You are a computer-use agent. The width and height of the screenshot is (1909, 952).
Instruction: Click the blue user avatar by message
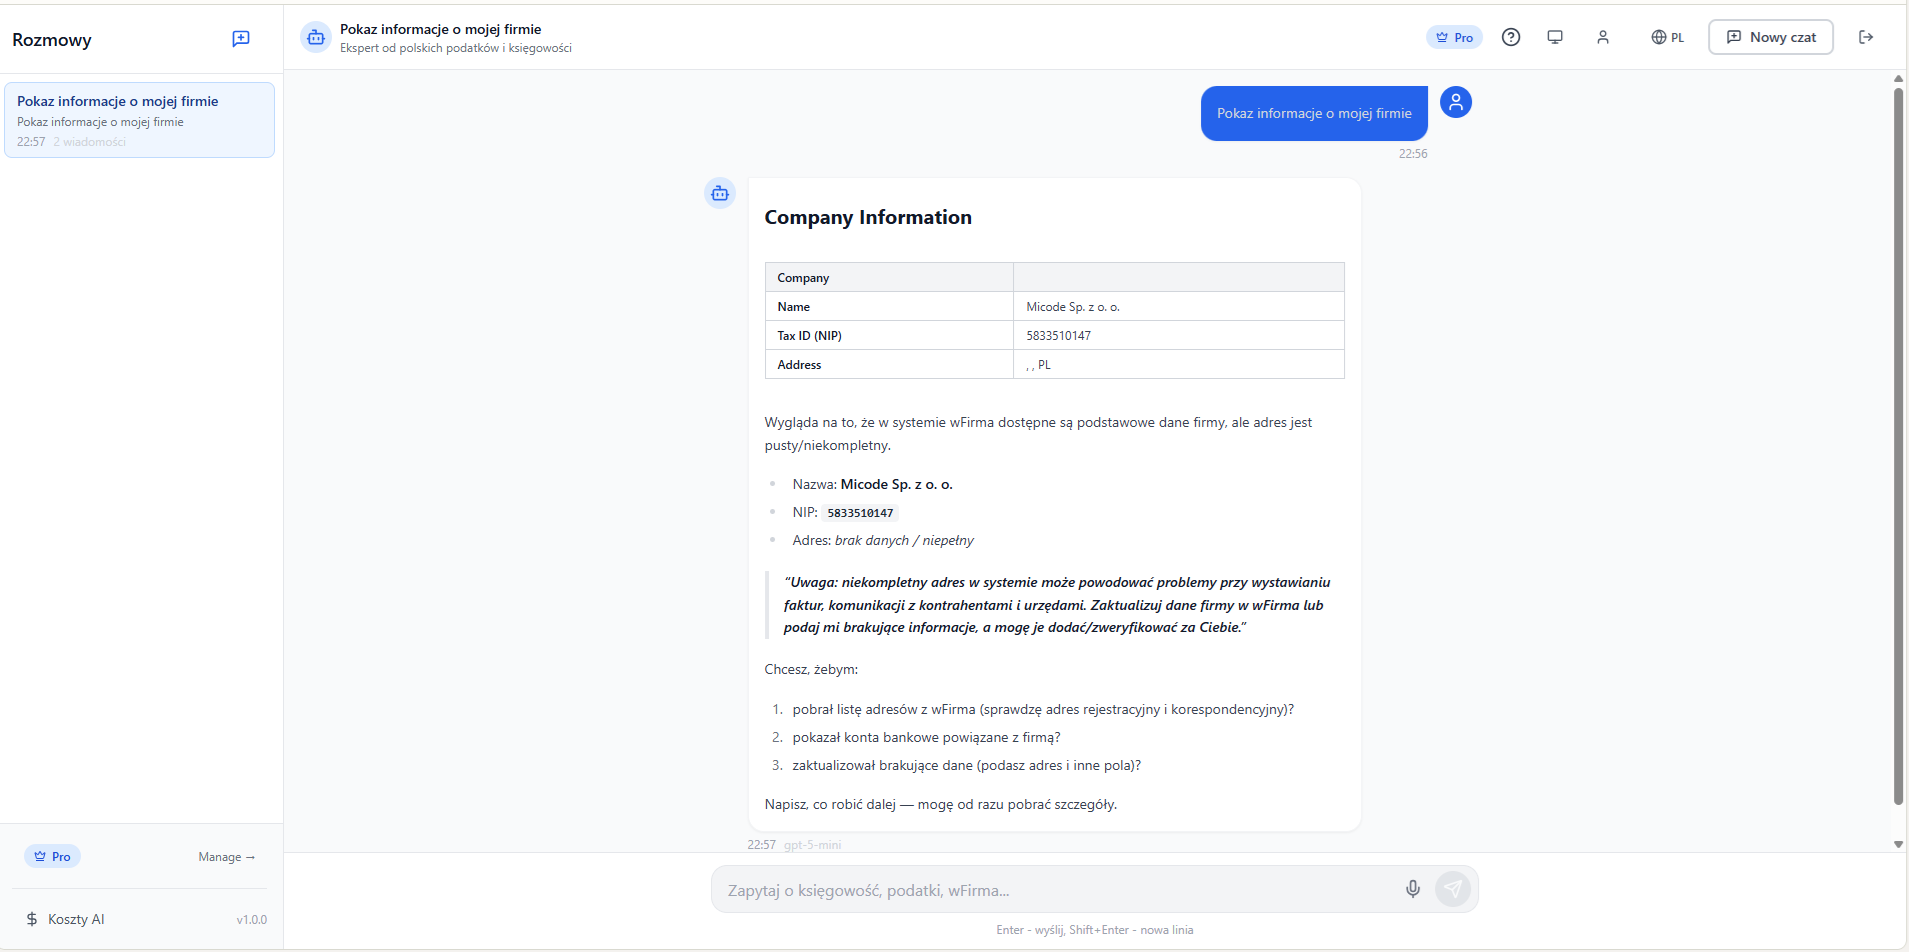1456,102
